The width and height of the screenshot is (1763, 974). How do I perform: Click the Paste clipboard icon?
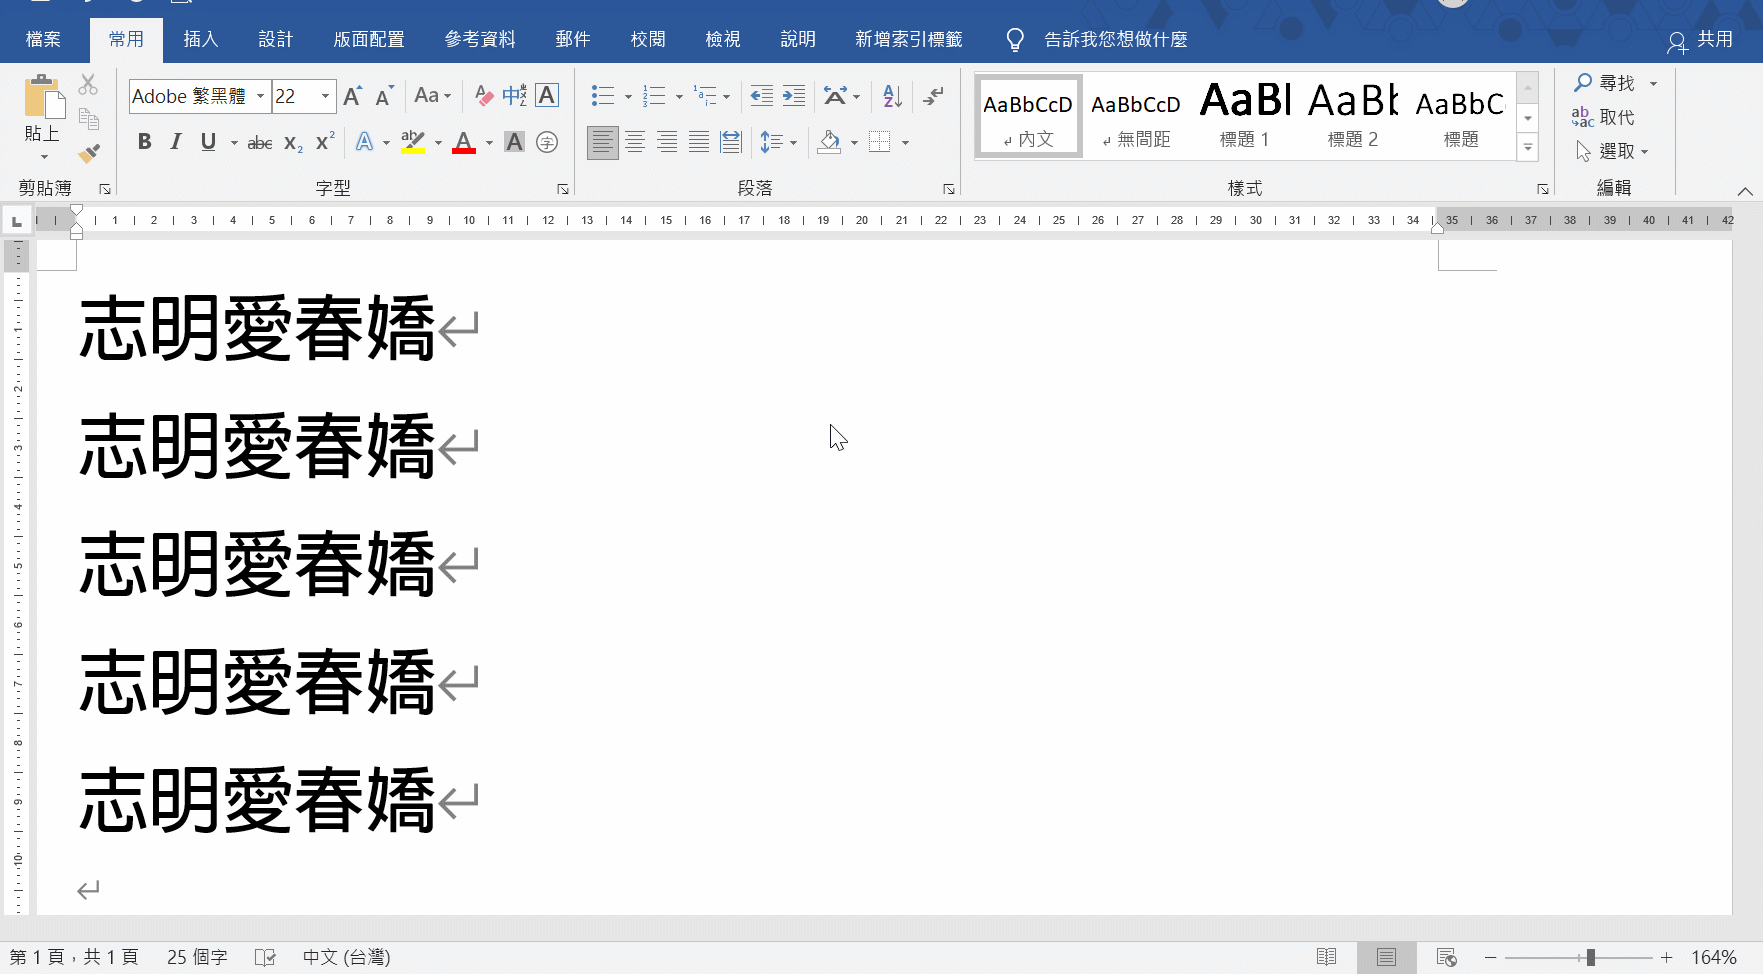coord(43,97)
